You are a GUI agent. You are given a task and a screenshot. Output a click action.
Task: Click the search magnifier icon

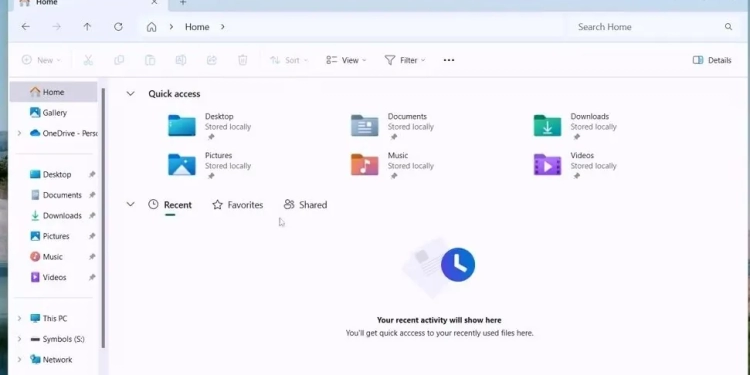(x=728, y=27)
